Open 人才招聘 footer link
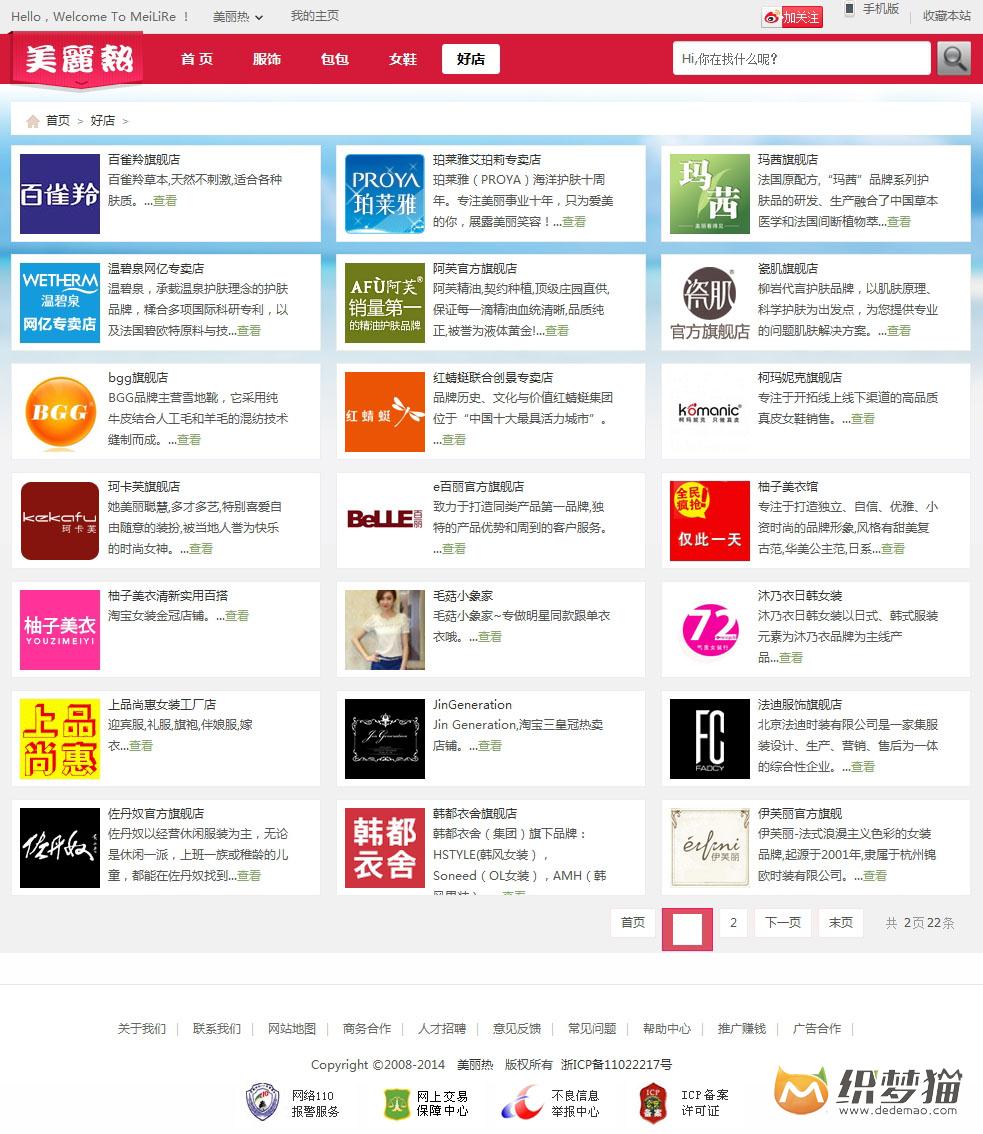Viewport: 983px width, 1134px height. click(442, 1028)
